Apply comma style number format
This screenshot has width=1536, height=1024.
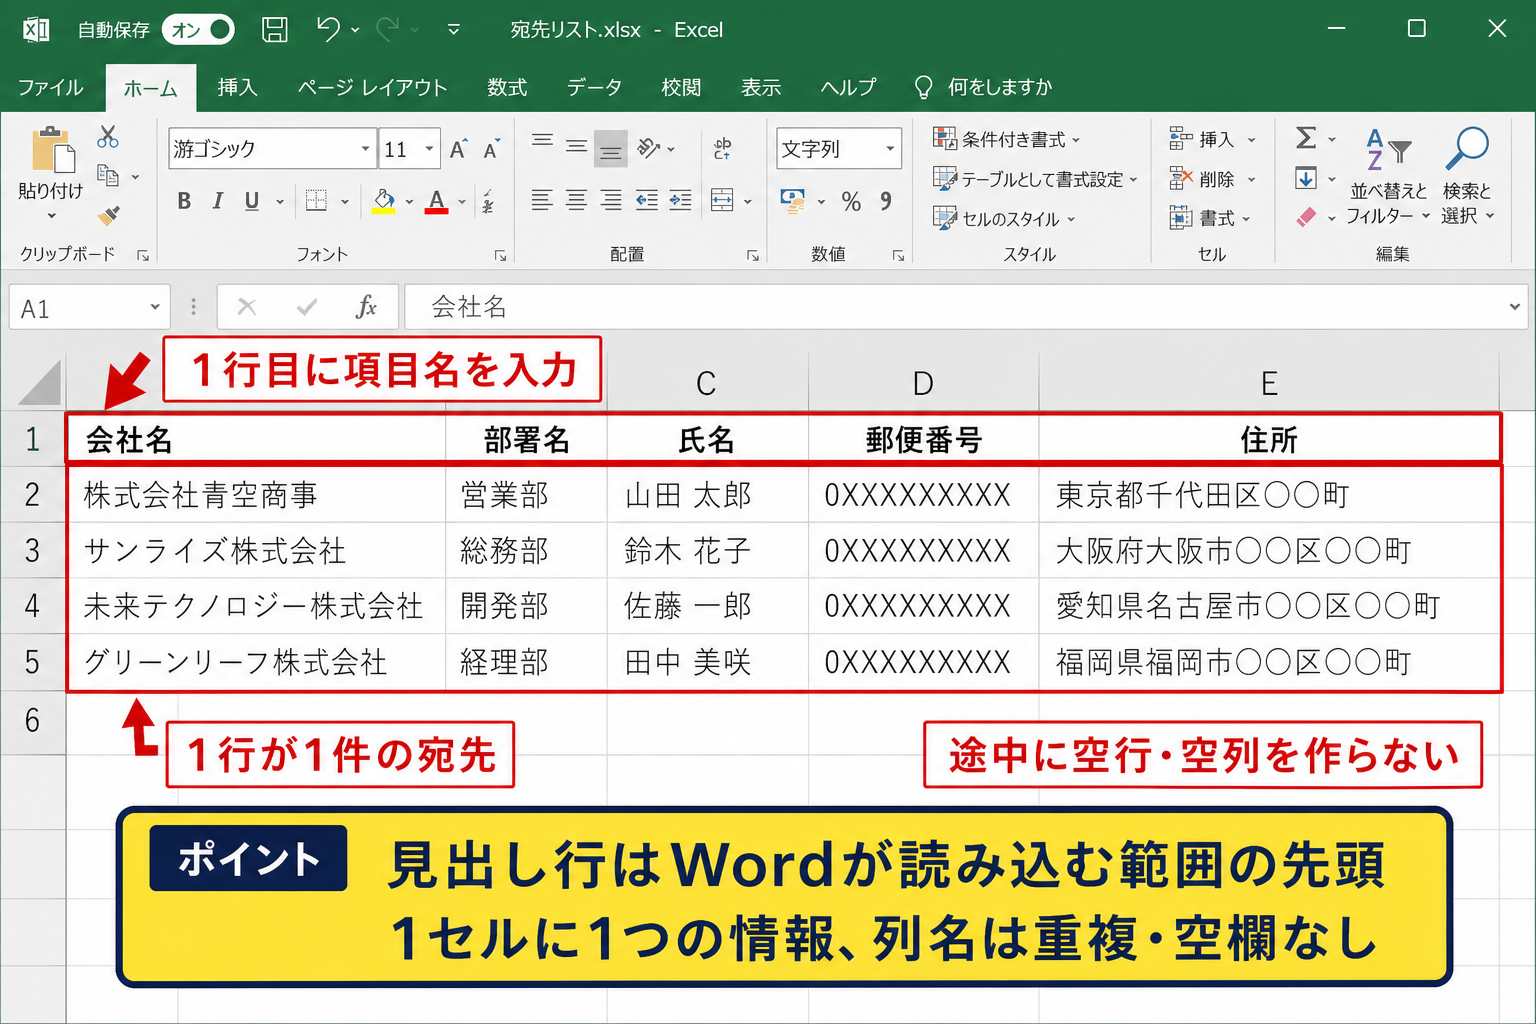coord(886,201)
